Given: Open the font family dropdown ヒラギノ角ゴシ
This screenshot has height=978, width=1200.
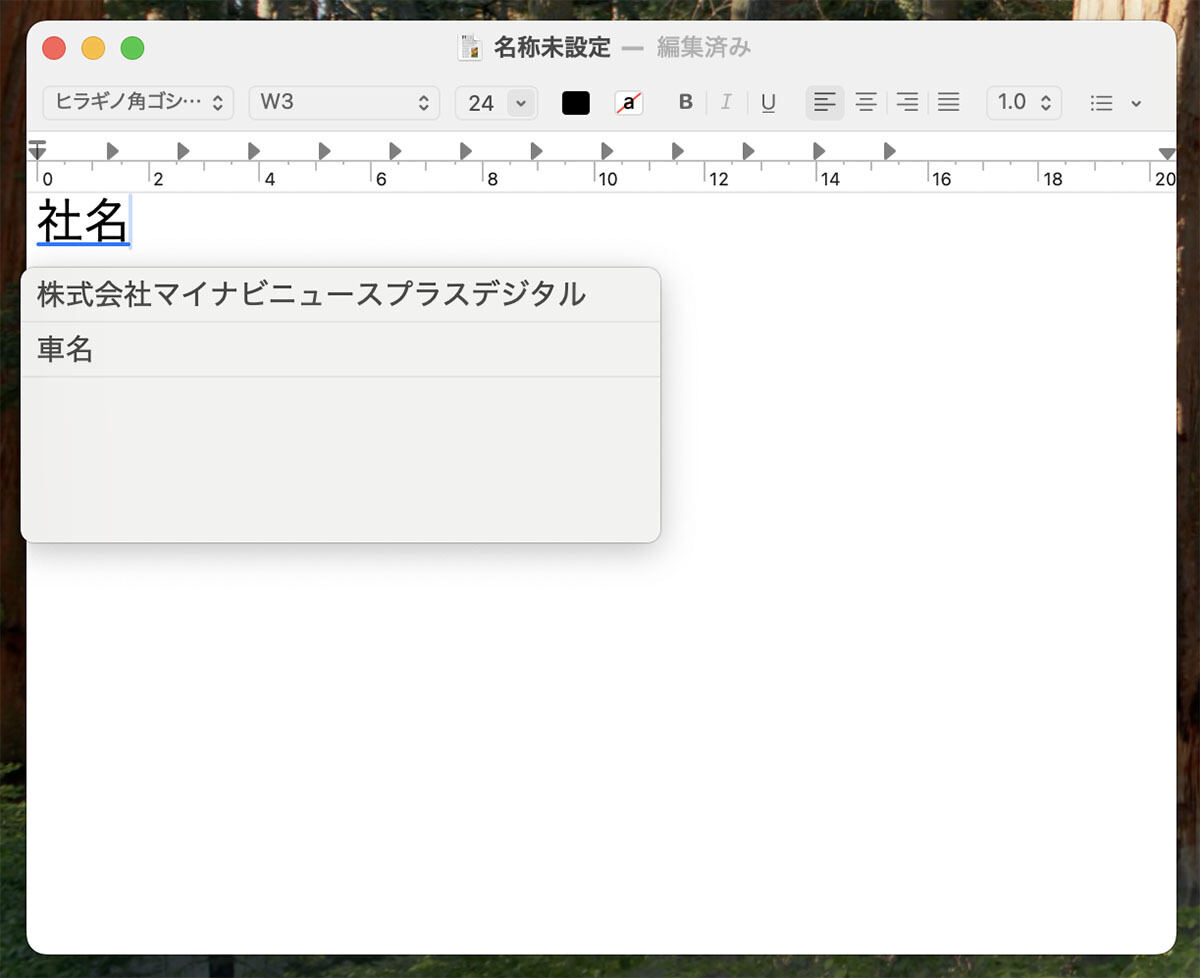Looking at the screenshot, I should pyautogui.click(x=138, y=102).
